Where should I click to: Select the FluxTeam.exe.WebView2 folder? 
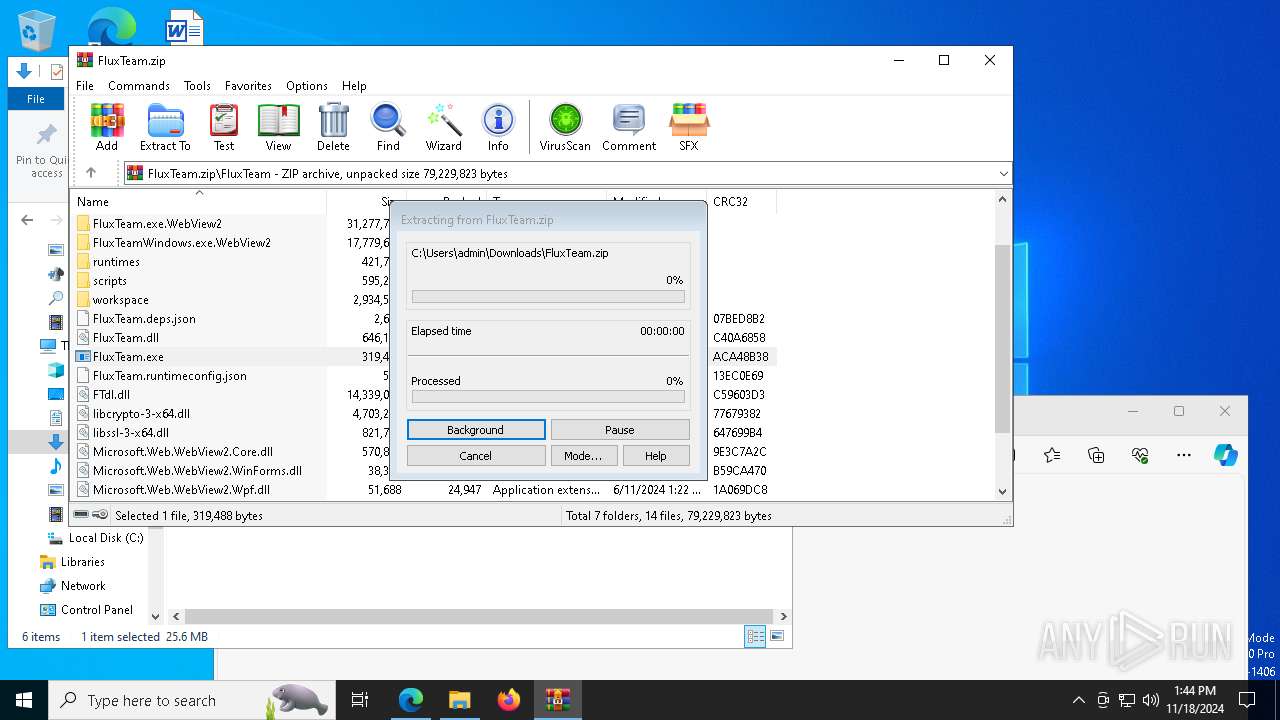pyautogui.click(x=157, y=224)
